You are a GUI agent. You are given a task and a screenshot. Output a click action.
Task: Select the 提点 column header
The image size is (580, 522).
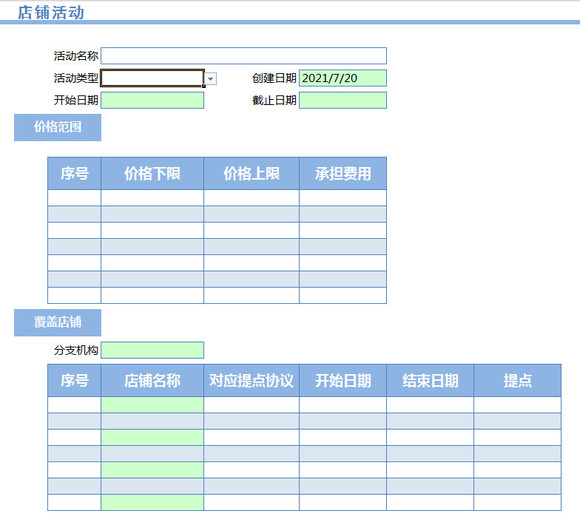(x=517, y=380)
